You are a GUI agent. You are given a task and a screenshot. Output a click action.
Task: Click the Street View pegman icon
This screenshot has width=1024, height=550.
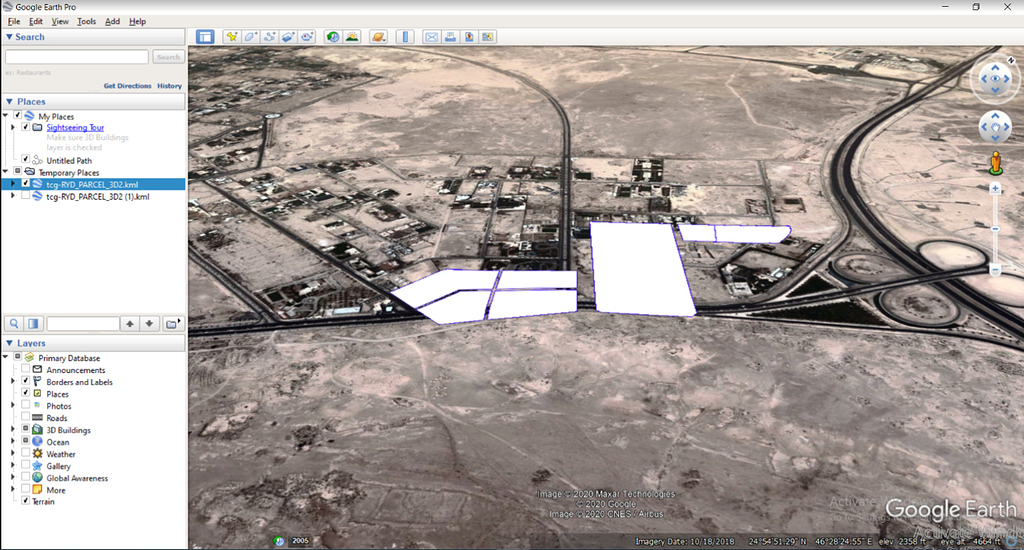pyautogui.click(x=995, y=163)
